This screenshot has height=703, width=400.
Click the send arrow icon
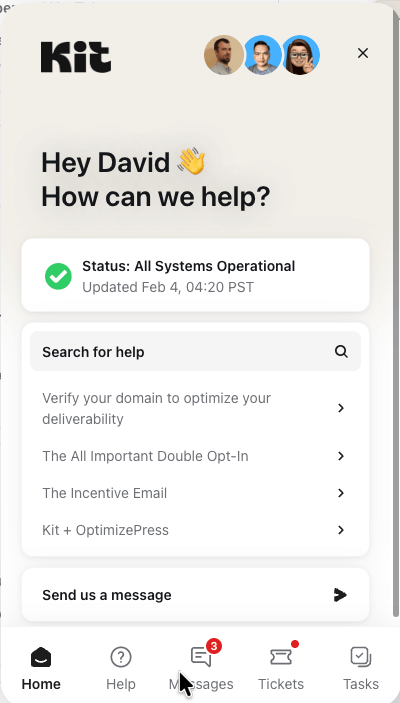coord(340,595)
